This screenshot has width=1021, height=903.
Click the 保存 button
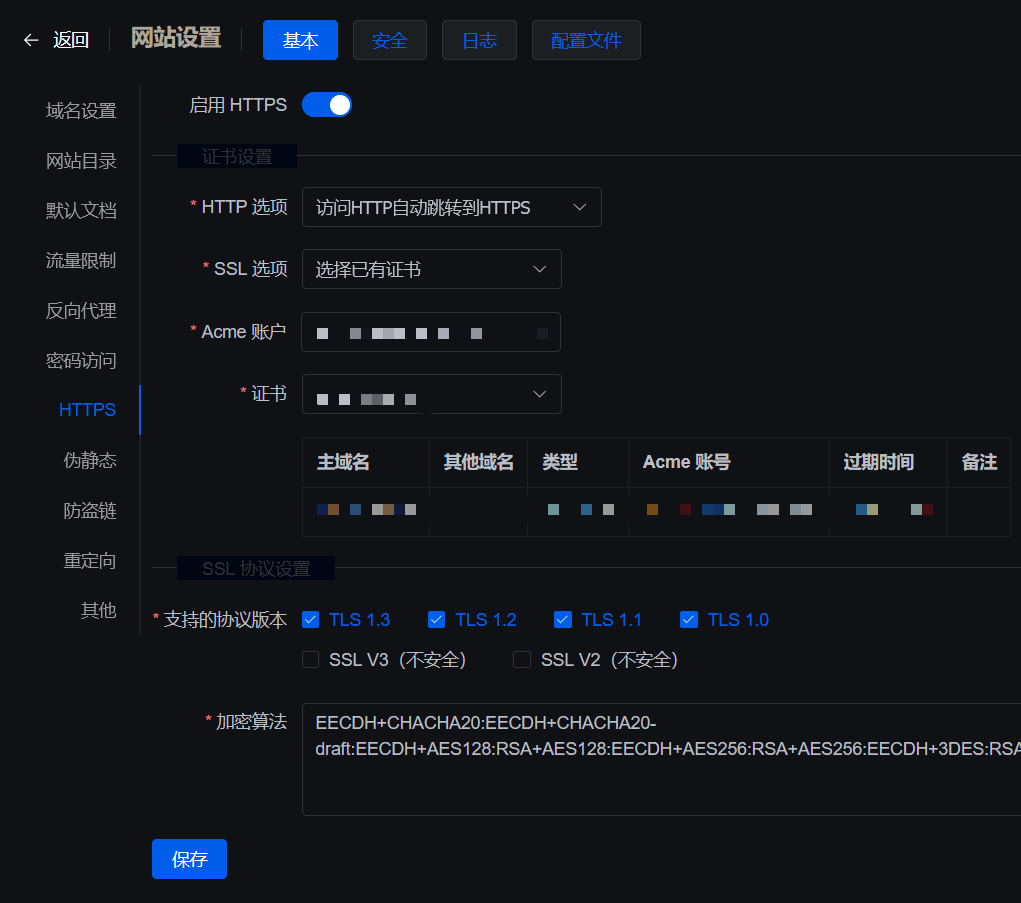coord(189,860)
